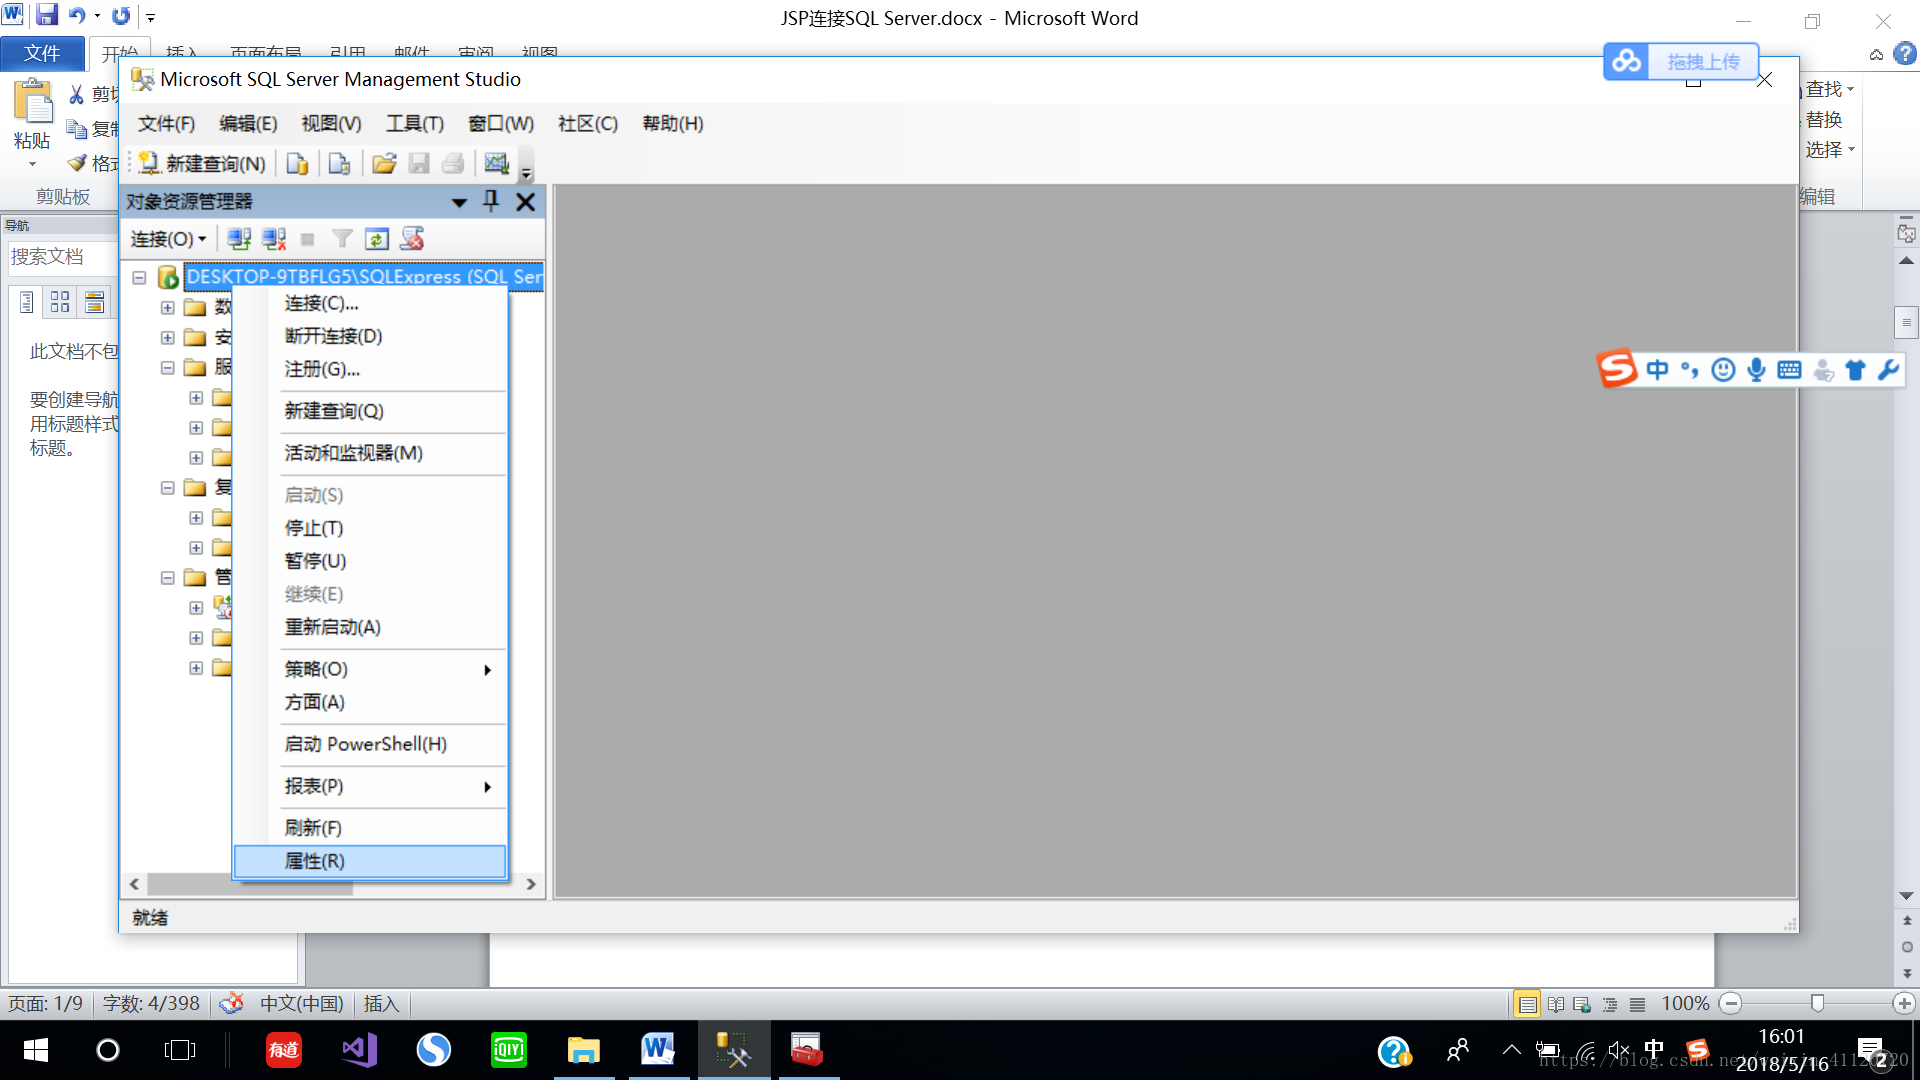Click the zoom in plus button in Word
1920x1080 pixels.
click(x=1904, y=1003)
